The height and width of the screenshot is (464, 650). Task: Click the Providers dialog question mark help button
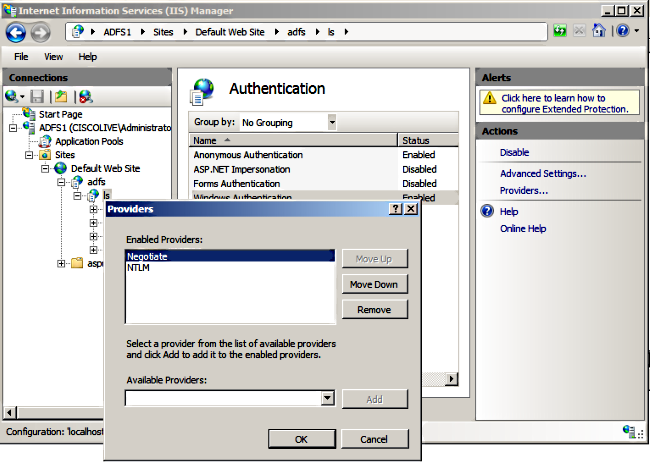point(396,209)
